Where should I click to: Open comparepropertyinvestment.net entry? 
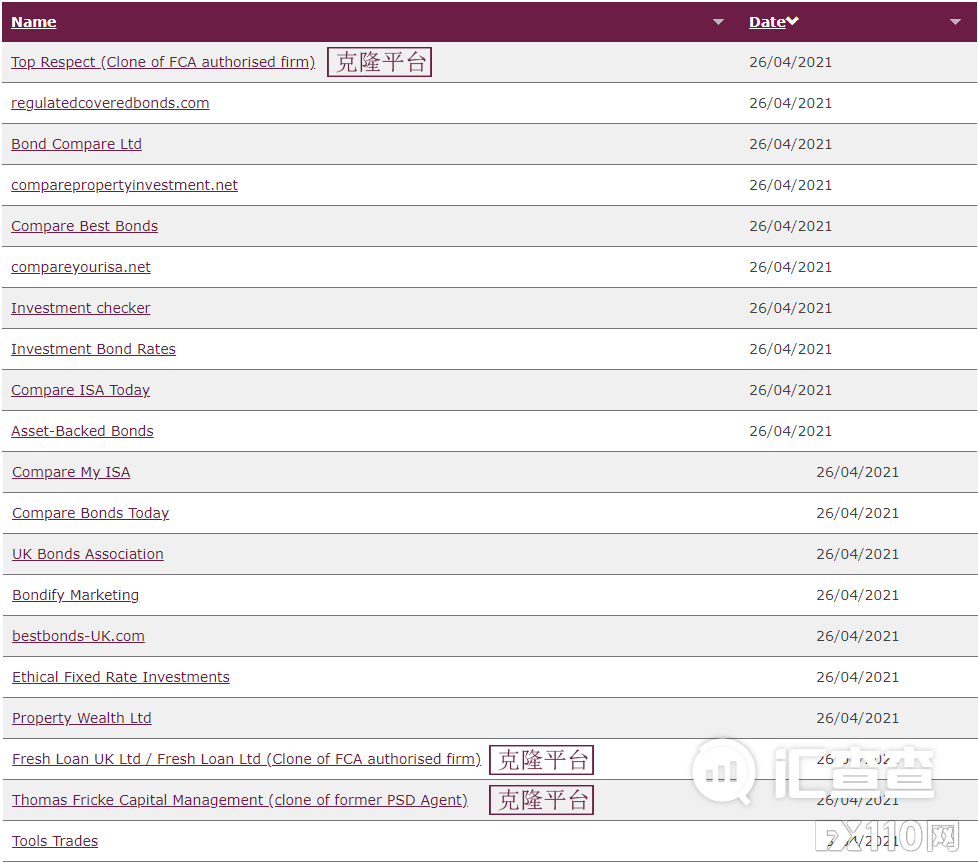pos(124,185)
